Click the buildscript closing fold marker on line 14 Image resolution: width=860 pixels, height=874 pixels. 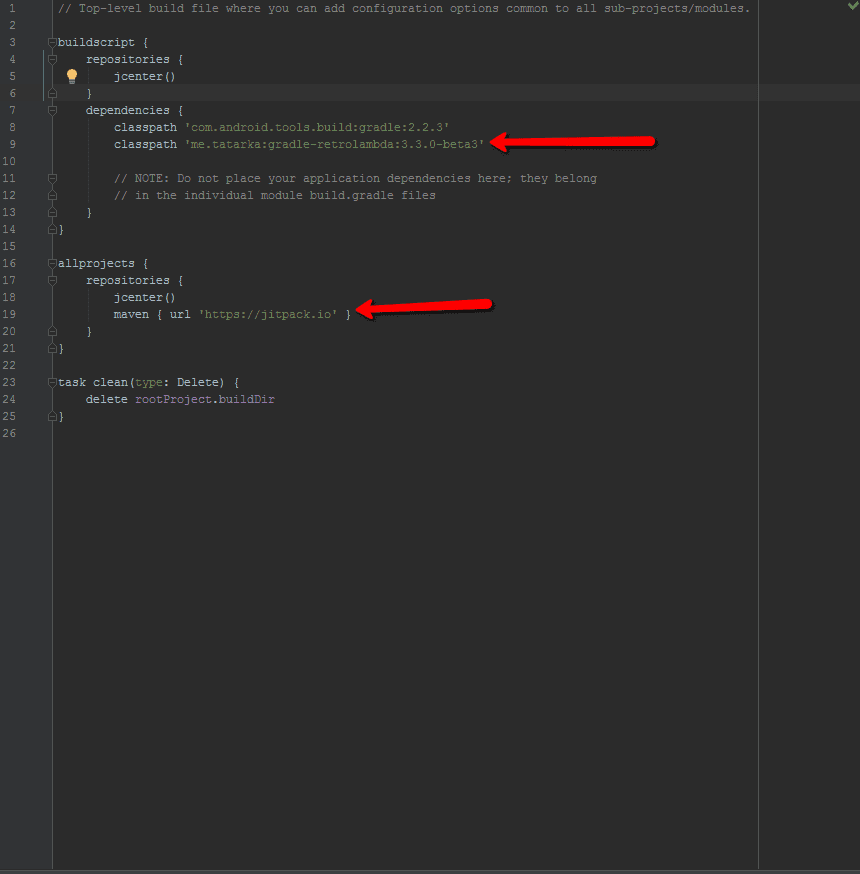pos(53,229)
